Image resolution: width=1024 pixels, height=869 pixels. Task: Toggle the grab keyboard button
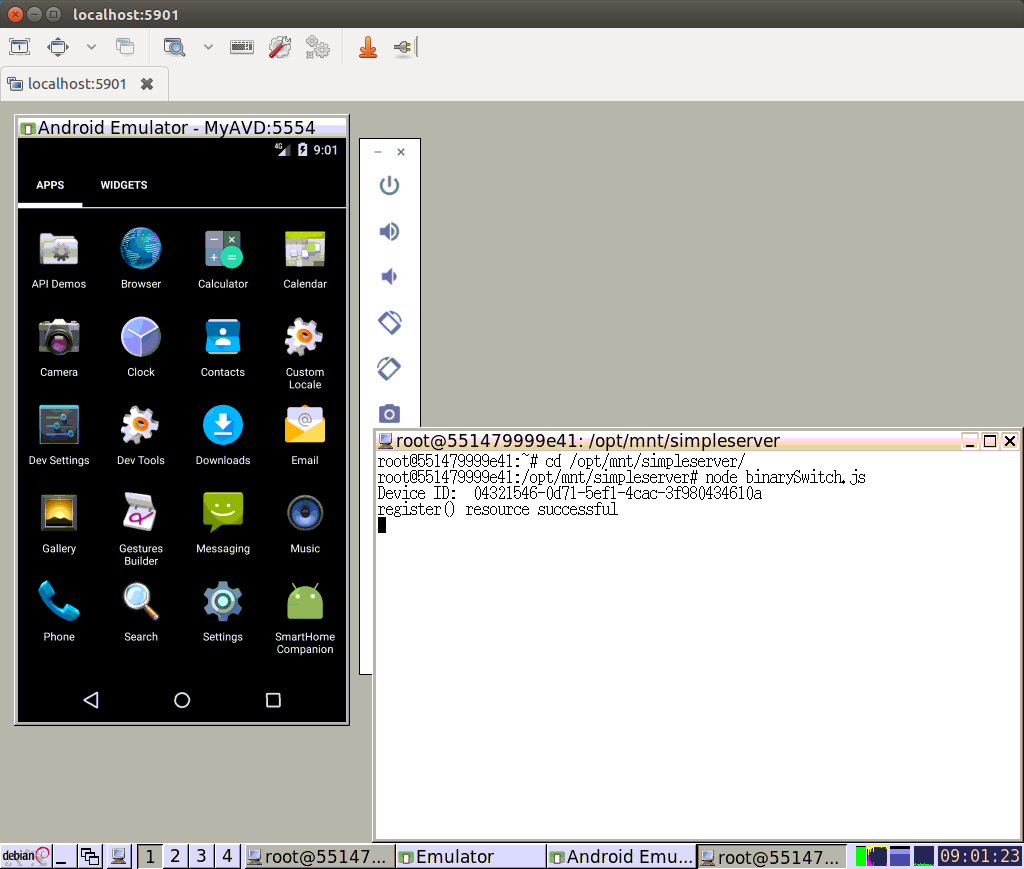[242, 47]
